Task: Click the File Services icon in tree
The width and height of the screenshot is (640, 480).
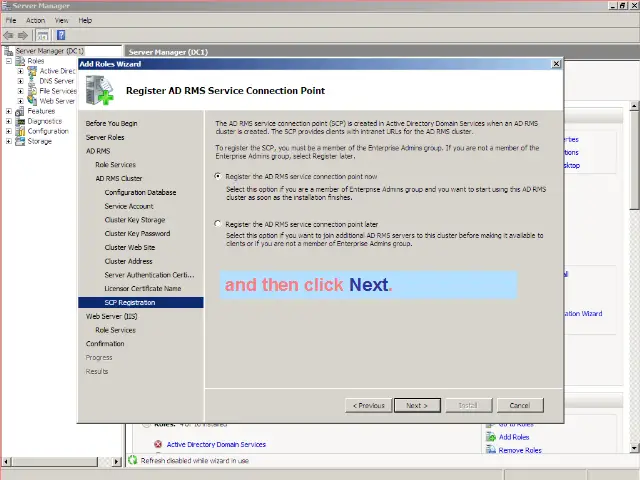Action: (x=32, y=91)
